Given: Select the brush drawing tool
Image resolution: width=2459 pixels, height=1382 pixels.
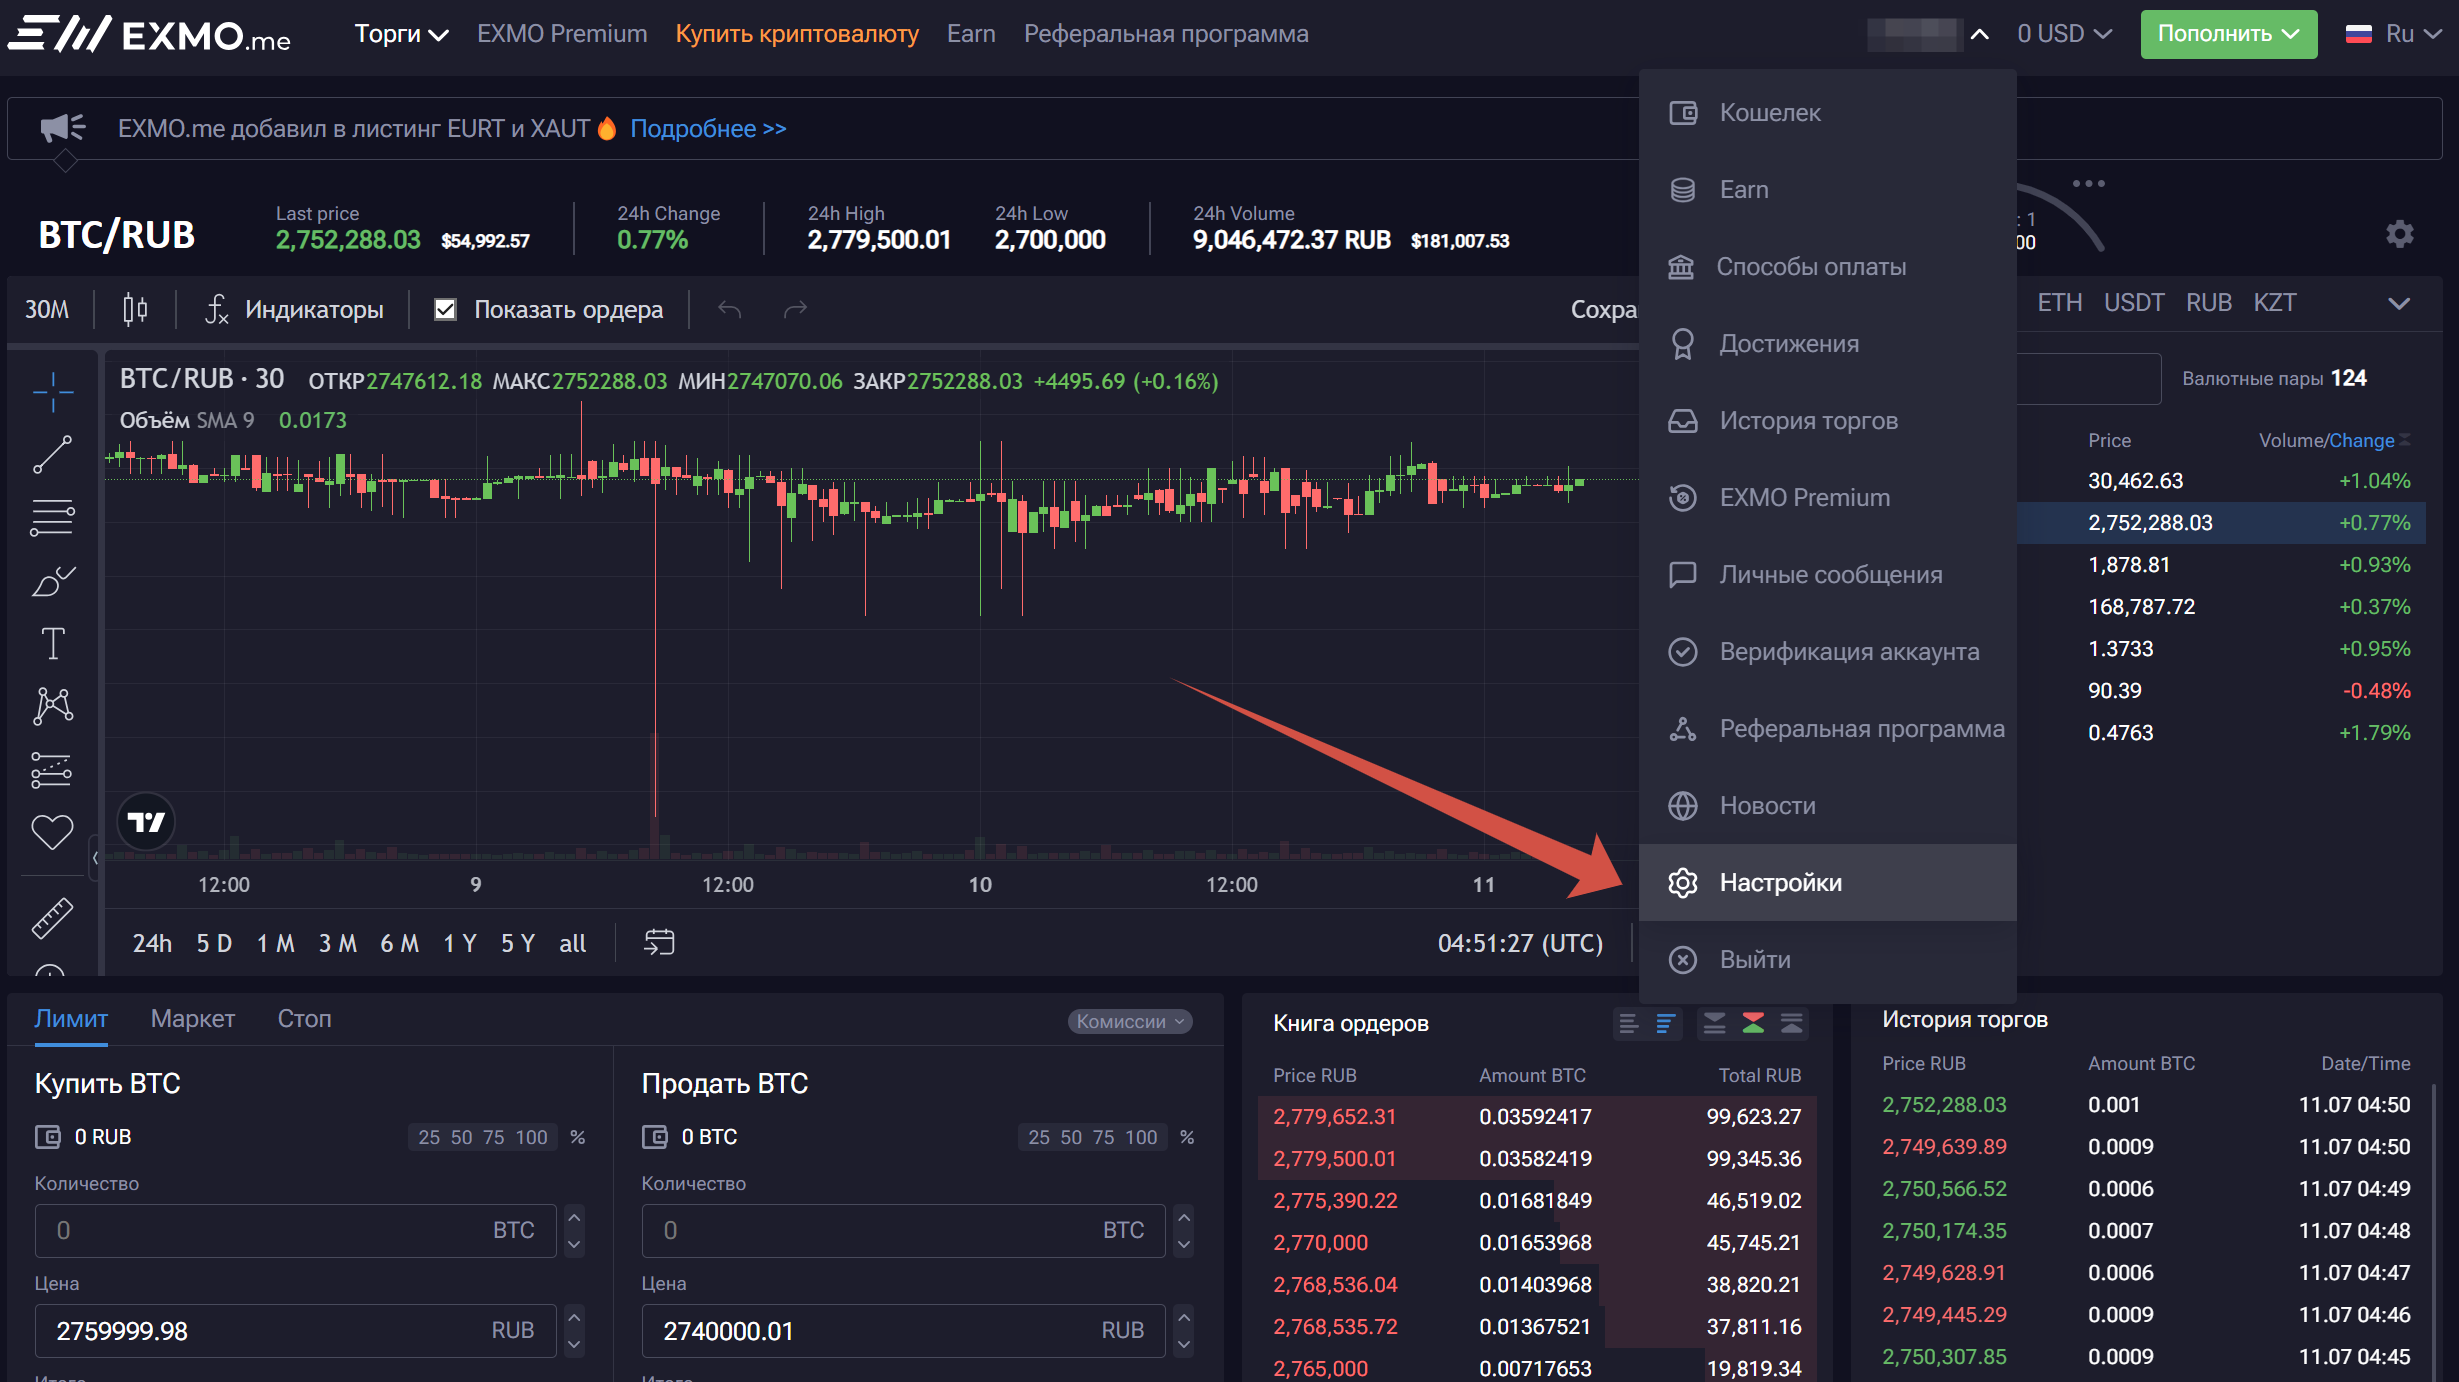Looking at the screenshot, I should 53,580.
